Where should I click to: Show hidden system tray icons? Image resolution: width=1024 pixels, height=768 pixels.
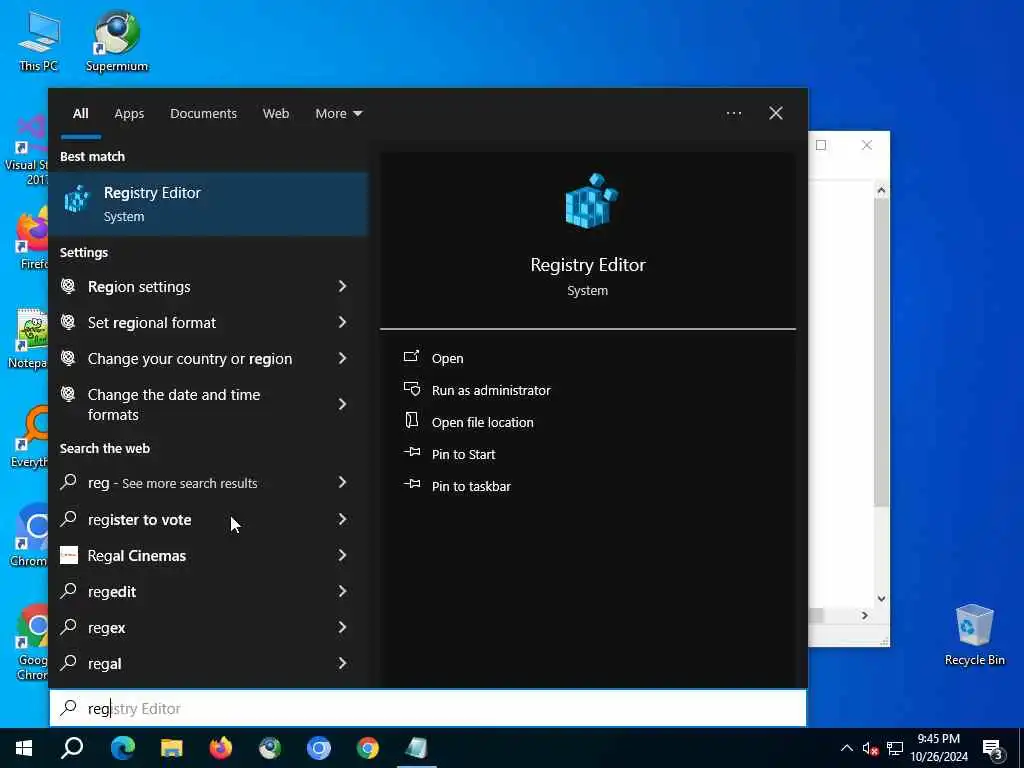point(846,748)
